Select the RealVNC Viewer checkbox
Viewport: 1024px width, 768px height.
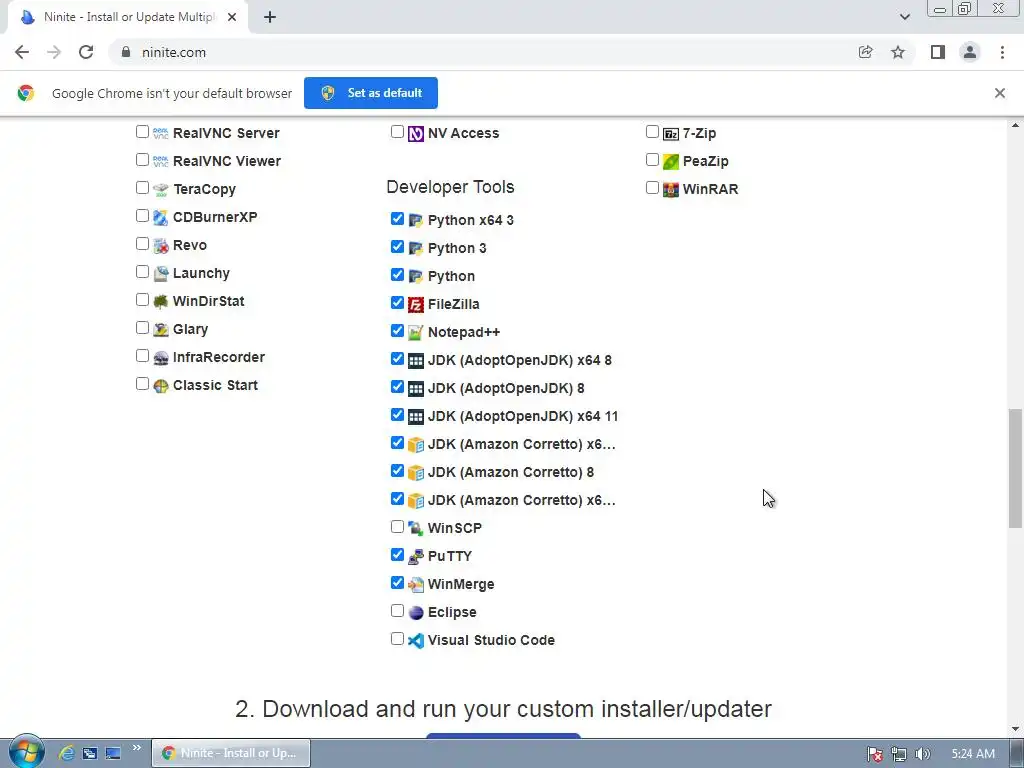pyautogui.click(x=142, y=160)
